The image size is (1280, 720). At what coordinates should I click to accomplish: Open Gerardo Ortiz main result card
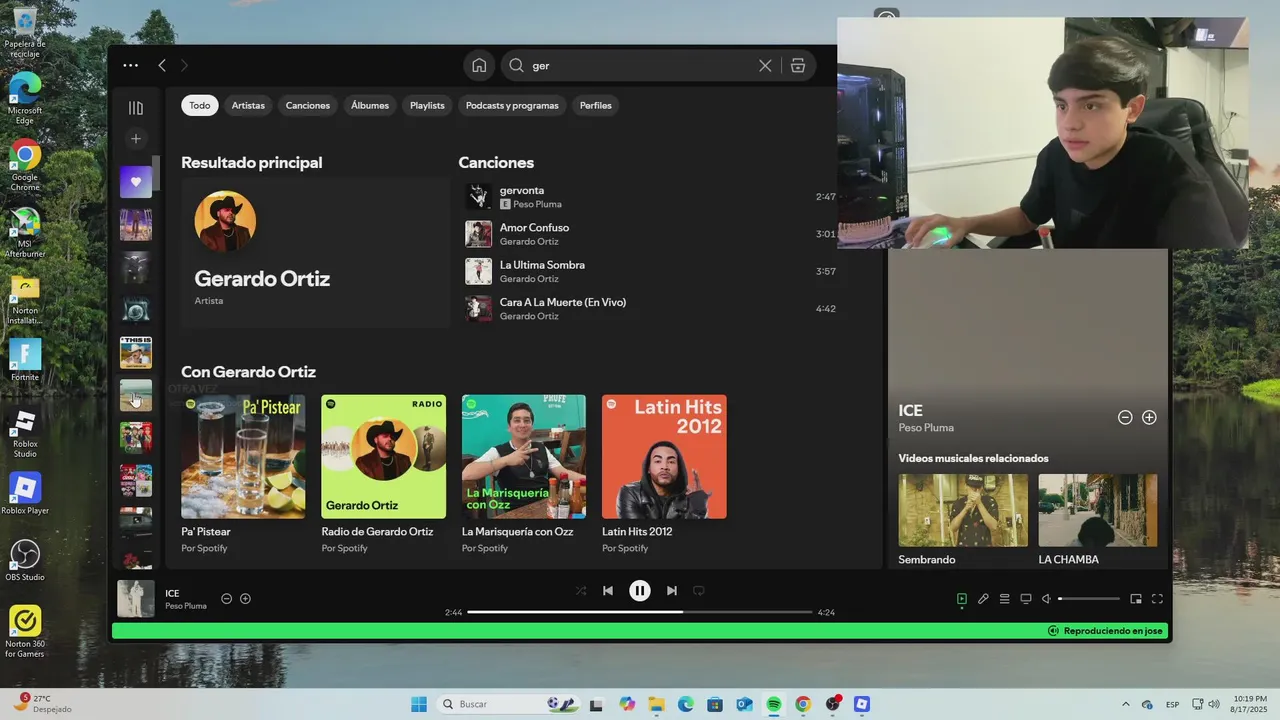coord(315,253)
